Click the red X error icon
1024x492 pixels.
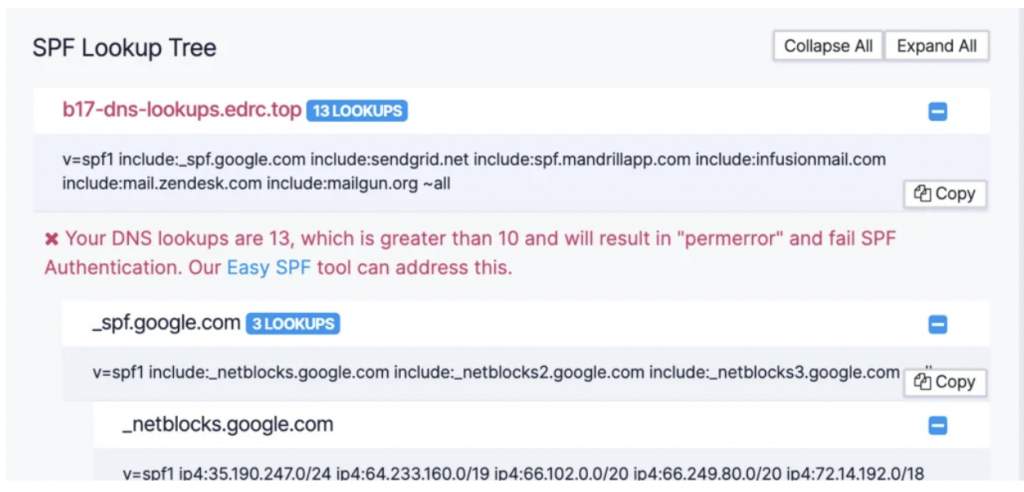coord(52,239)
